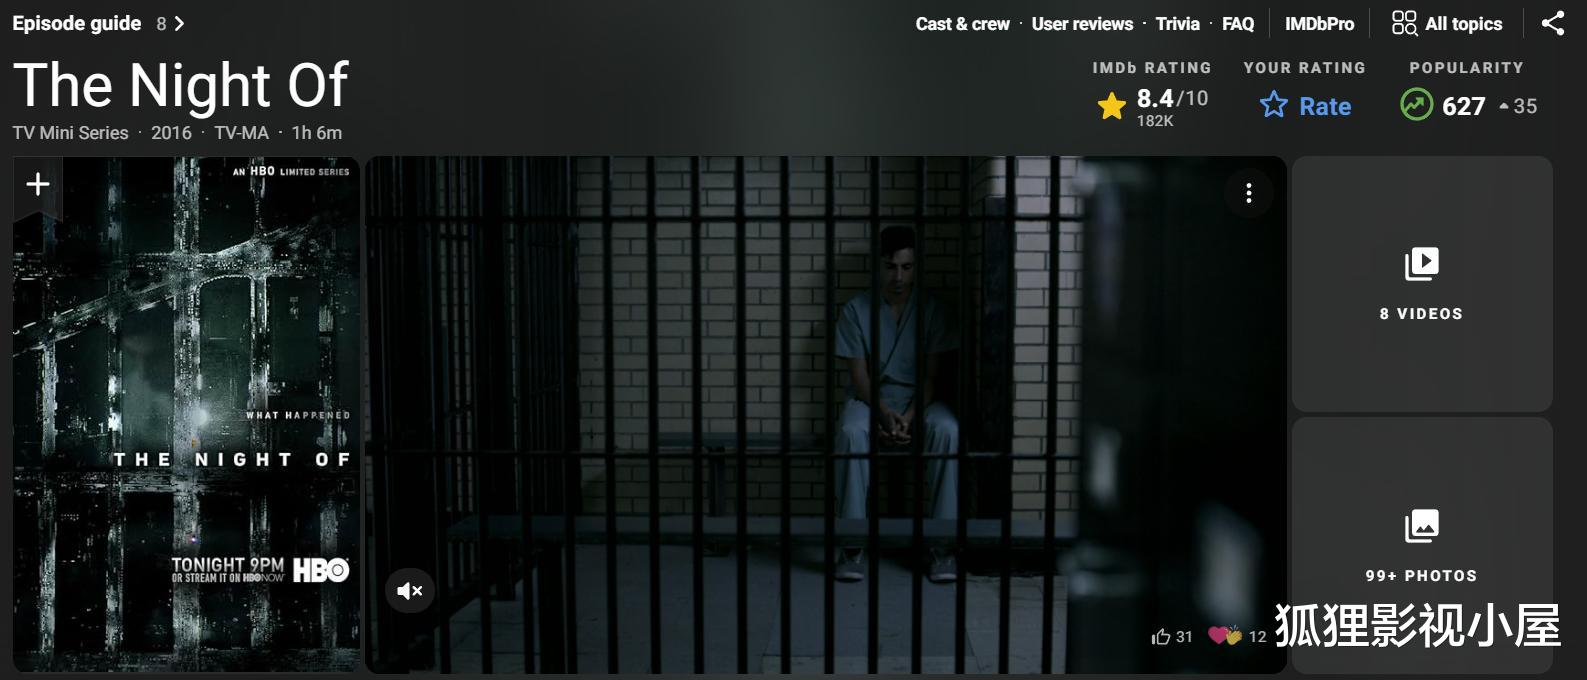Open the FAQ link
Image resolution: width=1587 pixels, height=680 pixels.
(1237, 24)
